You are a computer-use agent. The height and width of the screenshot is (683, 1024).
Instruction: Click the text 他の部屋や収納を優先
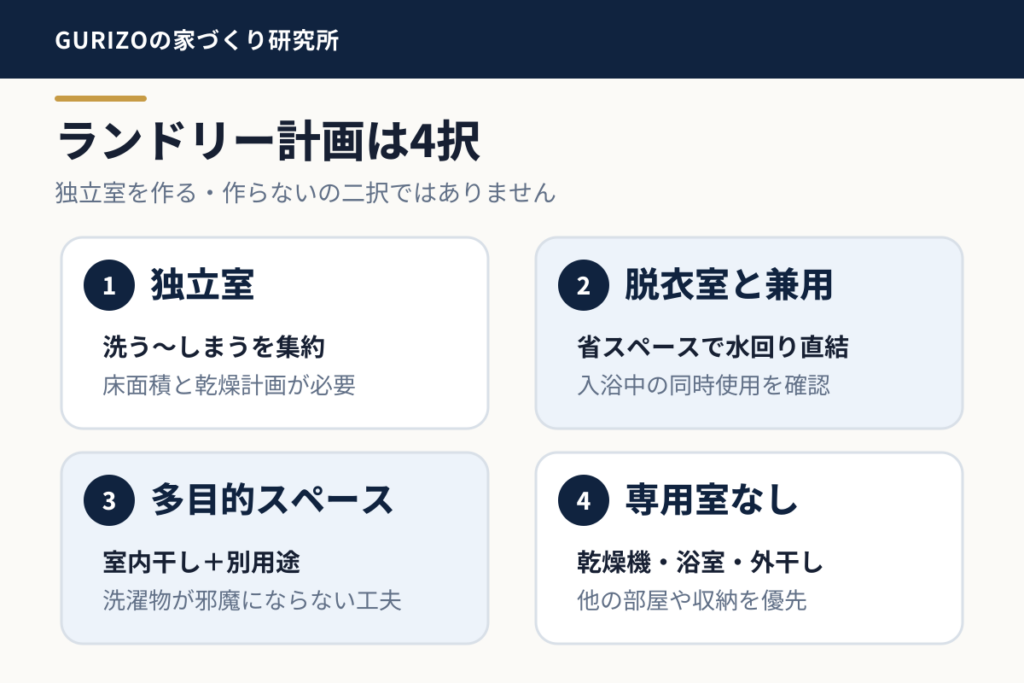(692, 601)
